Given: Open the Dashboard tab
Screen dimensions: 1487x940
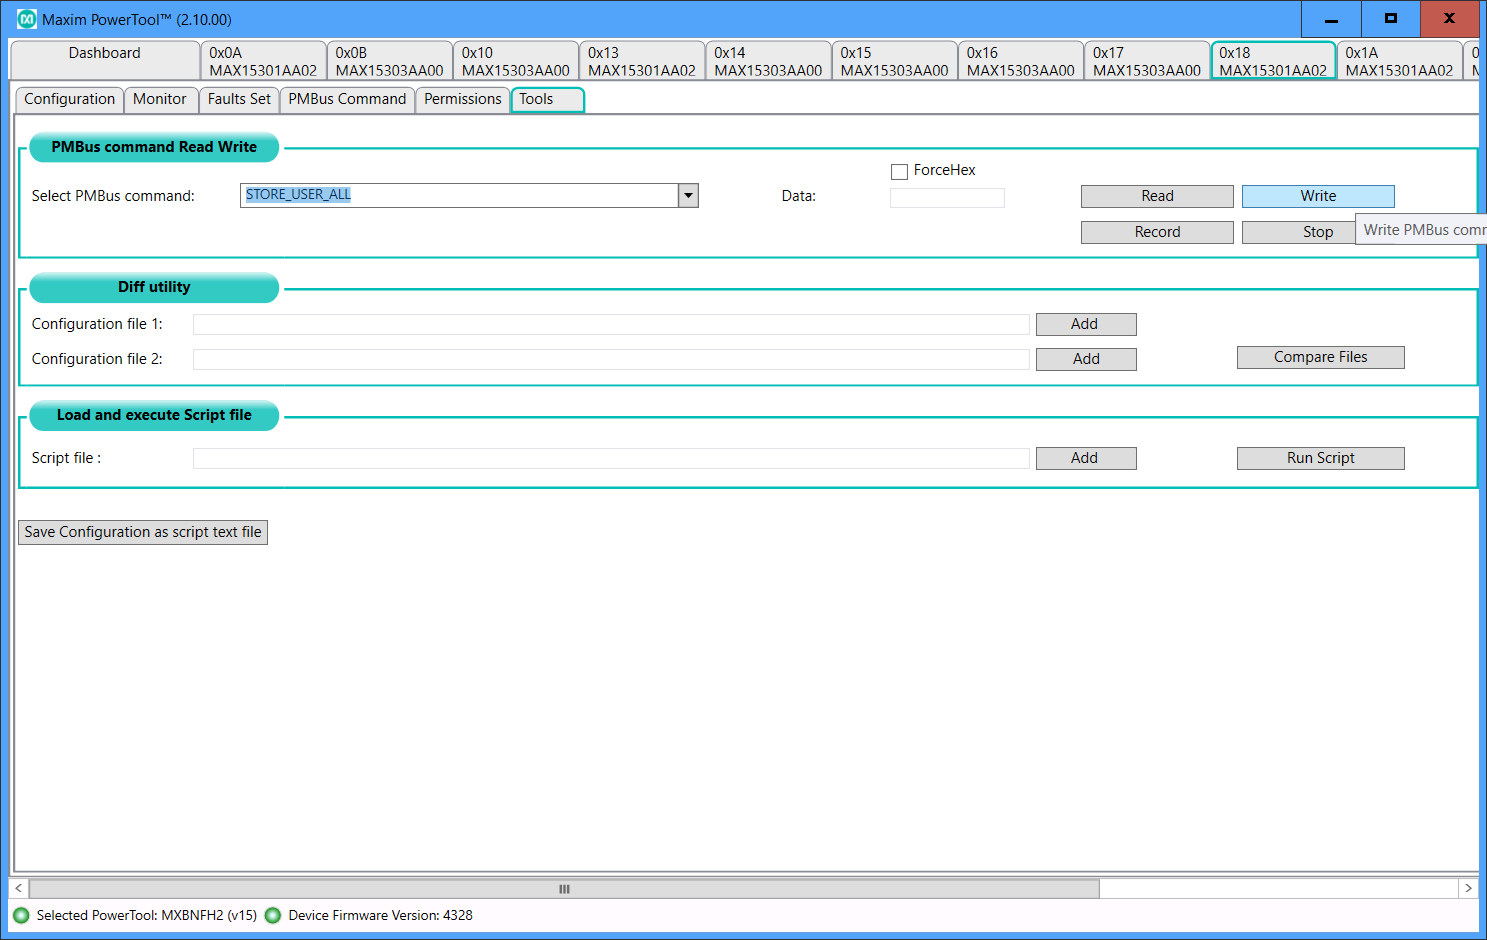Looking at the screenshot, I should (x=105, y=60).
